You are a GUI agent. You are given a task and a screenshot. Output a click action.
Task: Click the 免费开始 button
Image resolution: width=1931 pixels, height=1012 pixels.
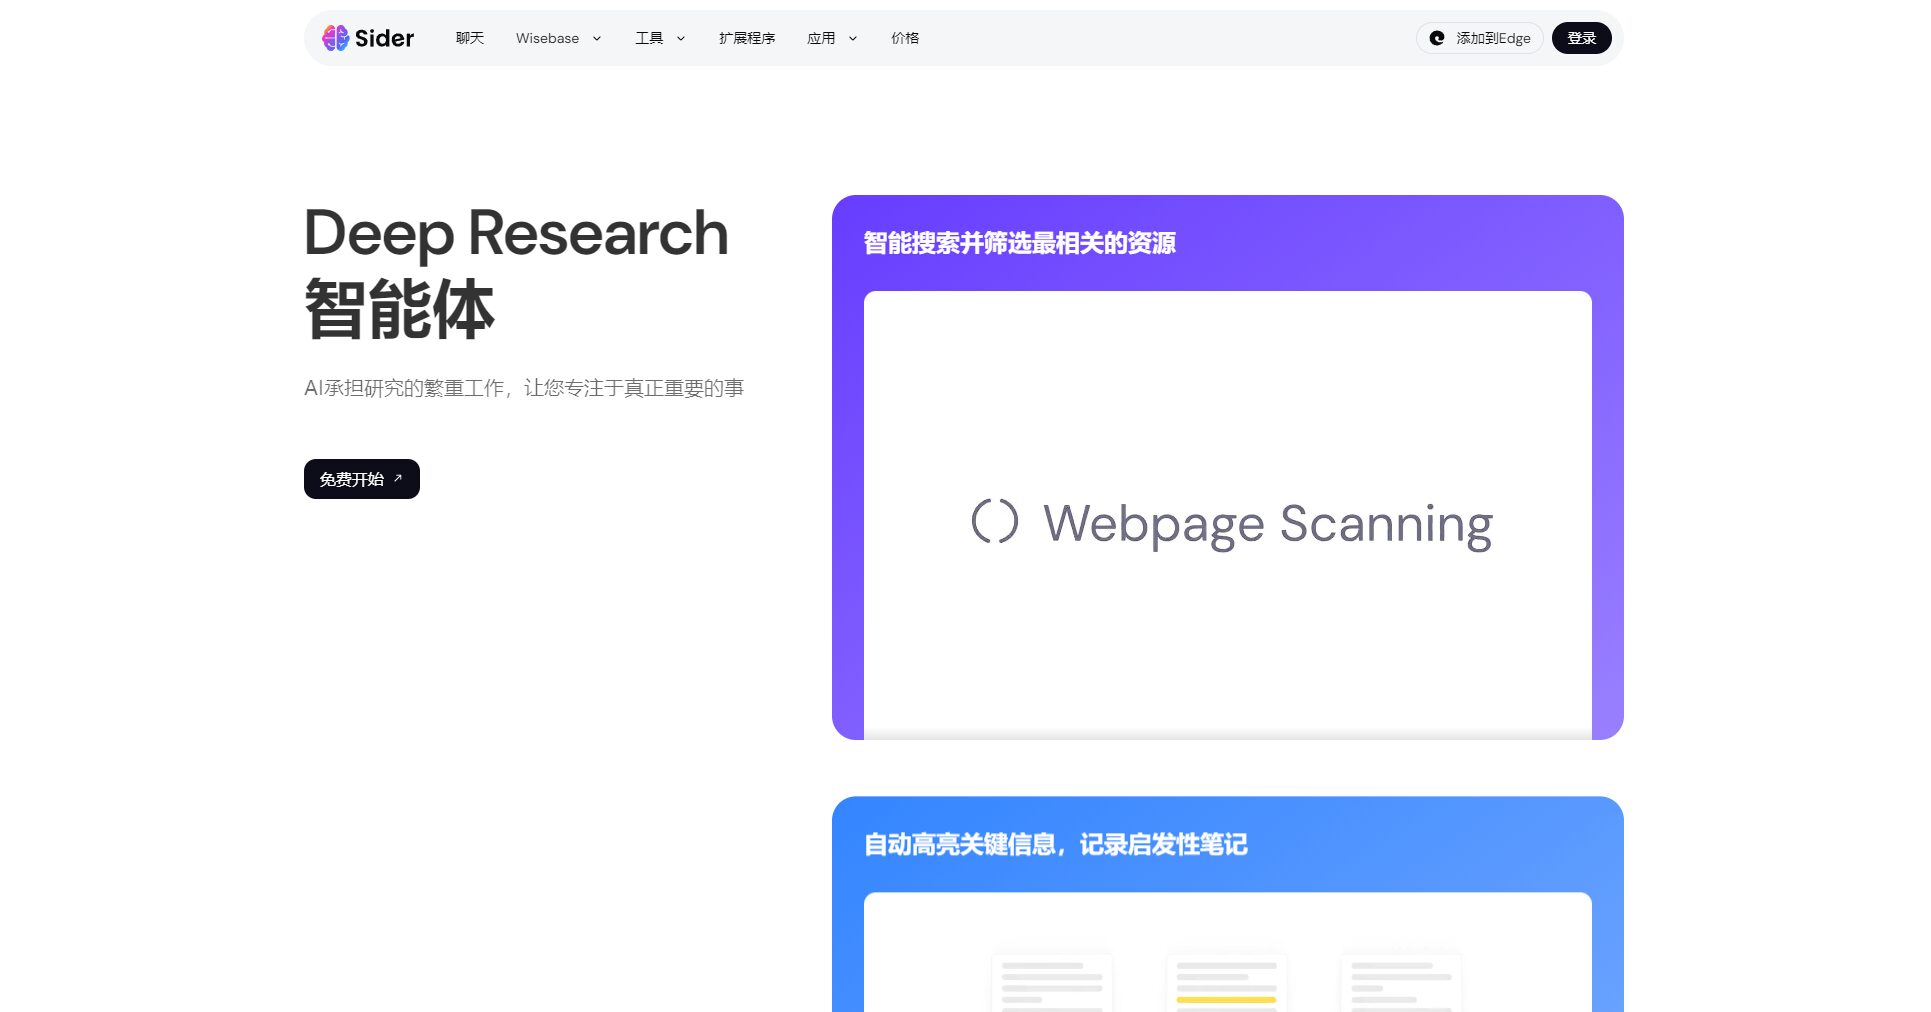click(361, 478)
